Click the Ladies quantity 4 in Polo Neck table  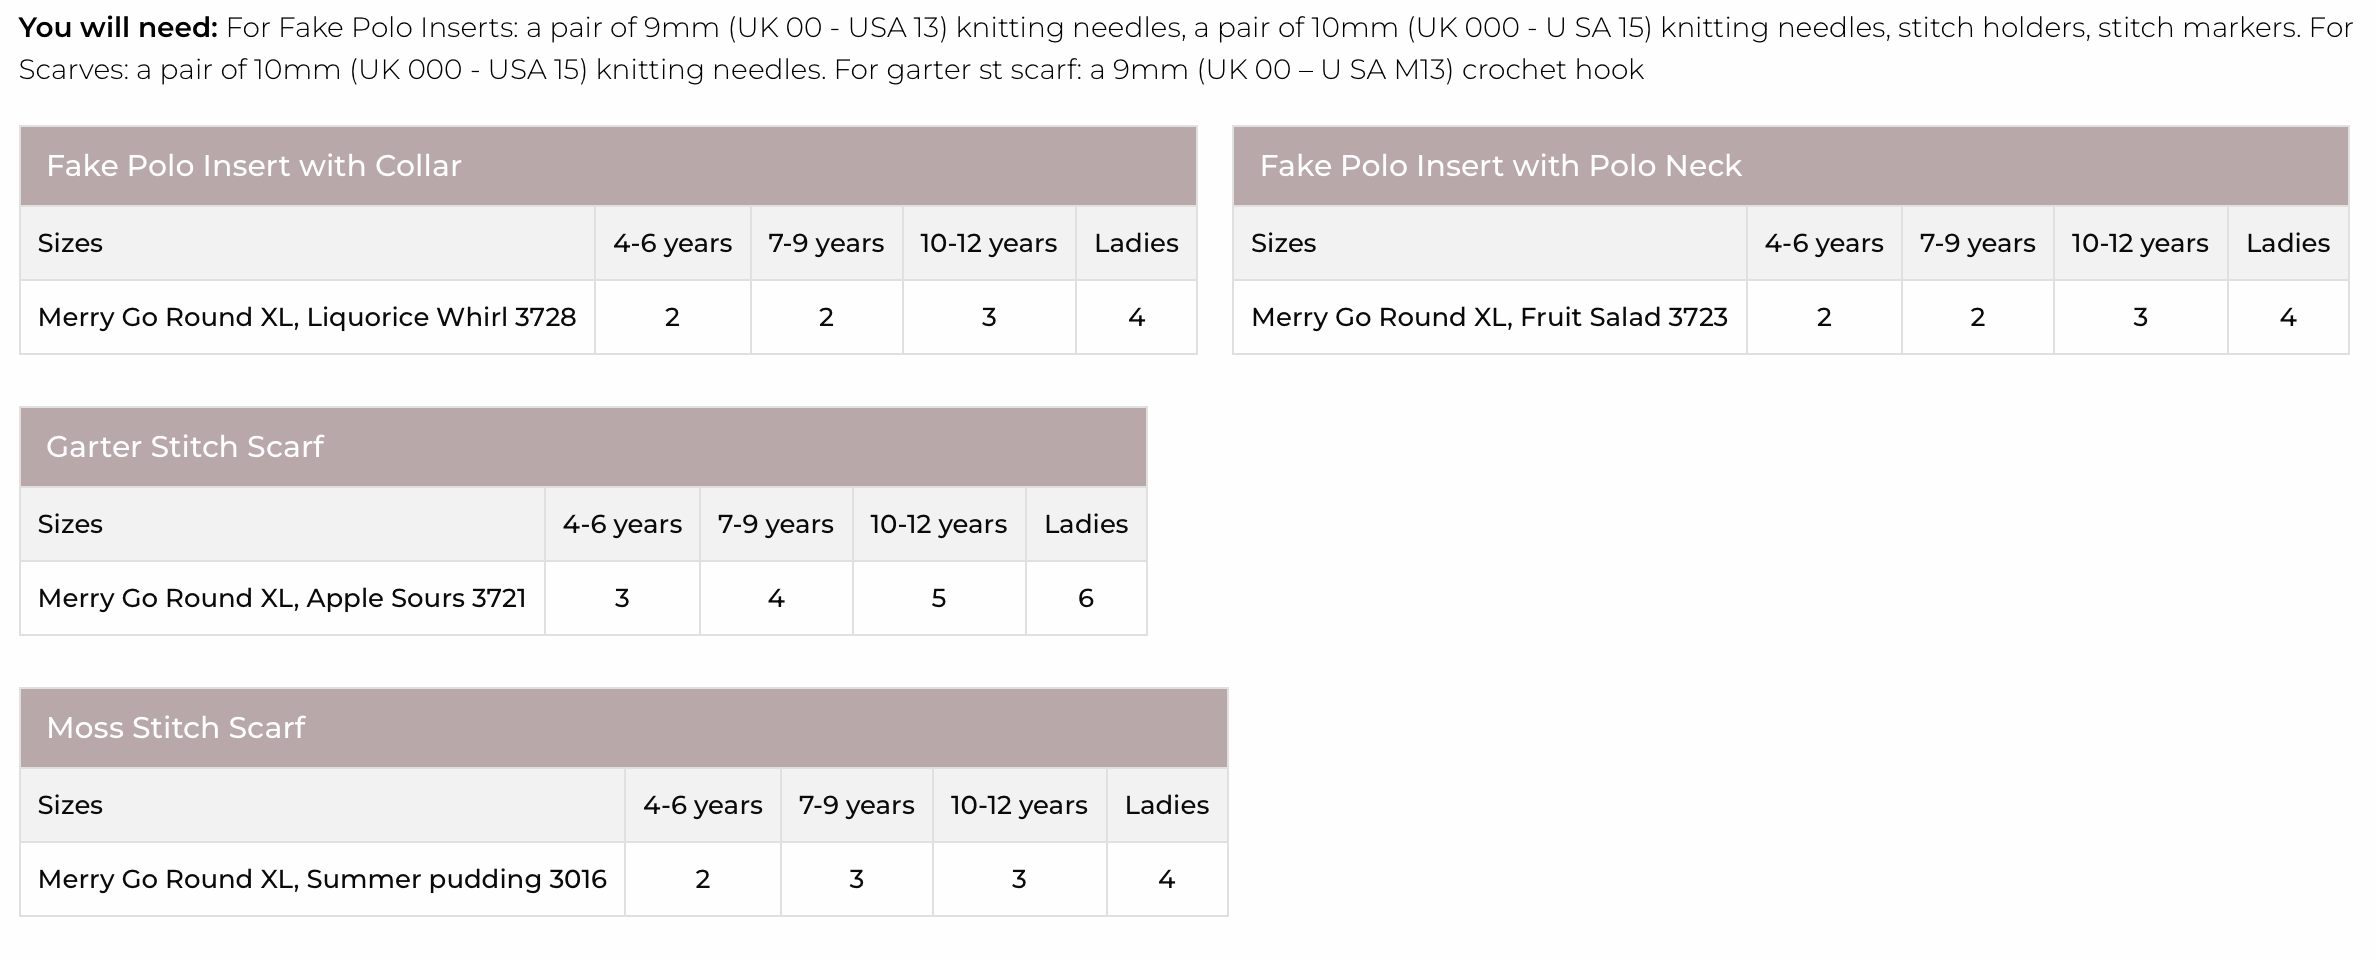(x=2287, y=318)
